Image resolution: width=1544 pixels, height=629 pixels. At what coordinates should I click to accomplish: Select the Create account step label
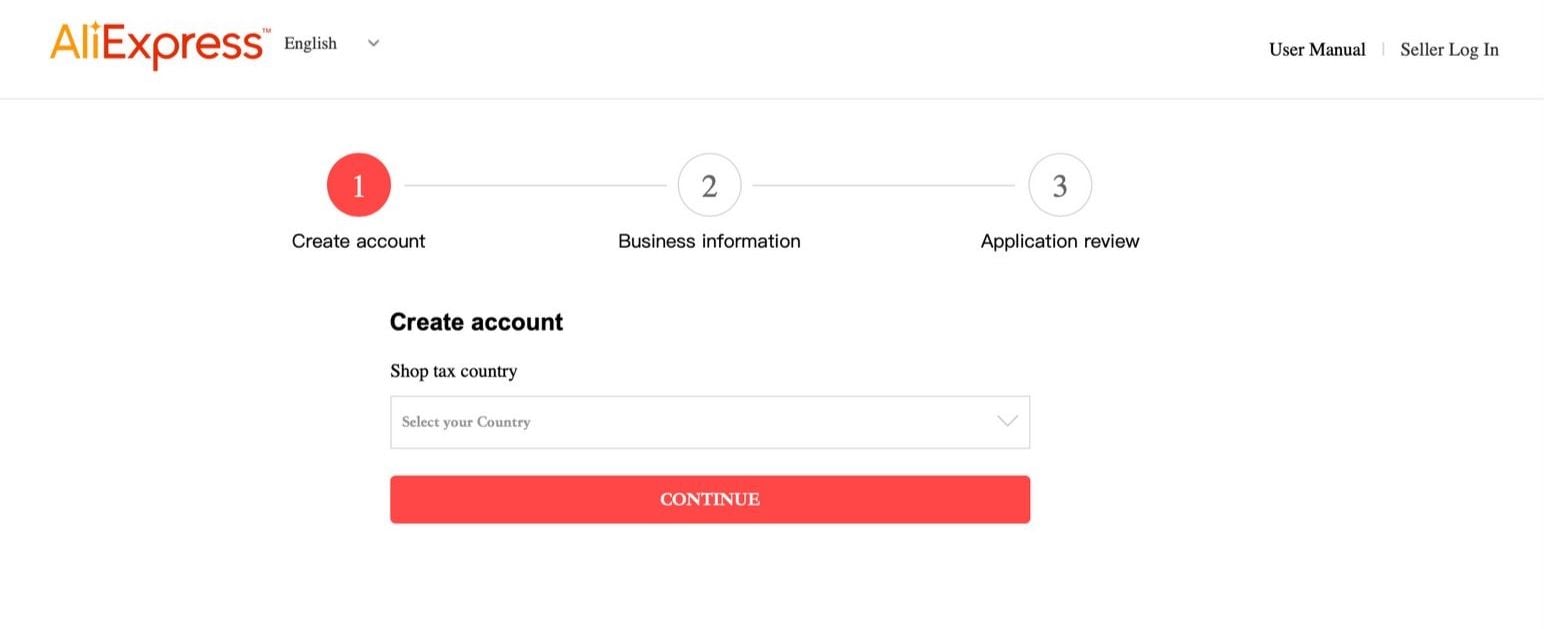click(358, 241)
